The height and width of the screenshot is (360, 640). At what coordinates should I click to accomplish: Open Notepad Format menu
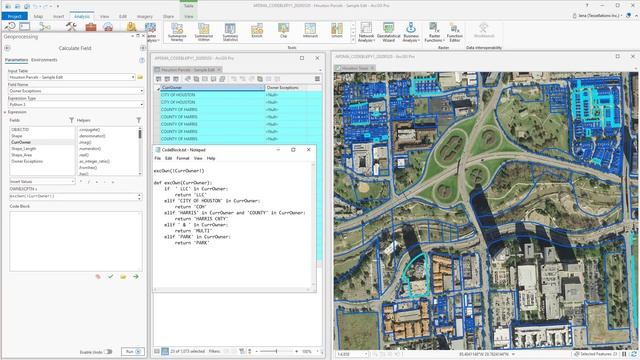(182, 158)
